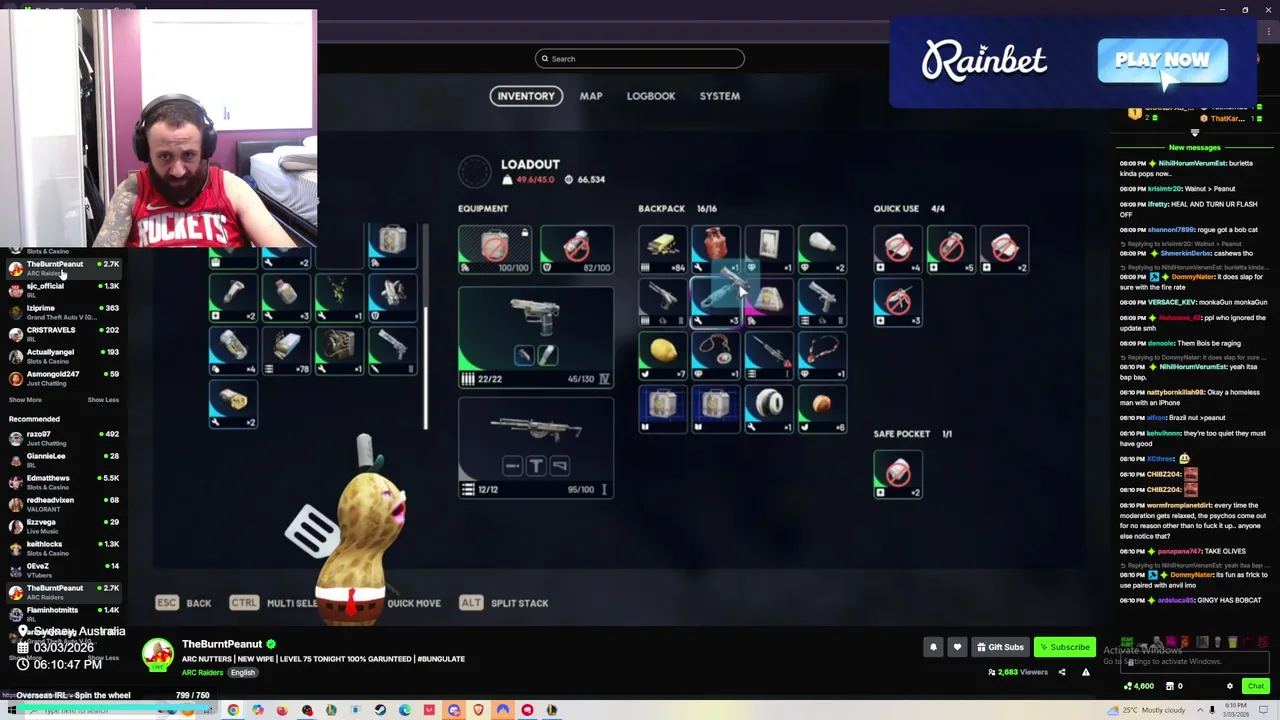Click the pistol's first attachment slot
Screen dimensions: 1280x720
pyautogui.click(x=524, y=355)
